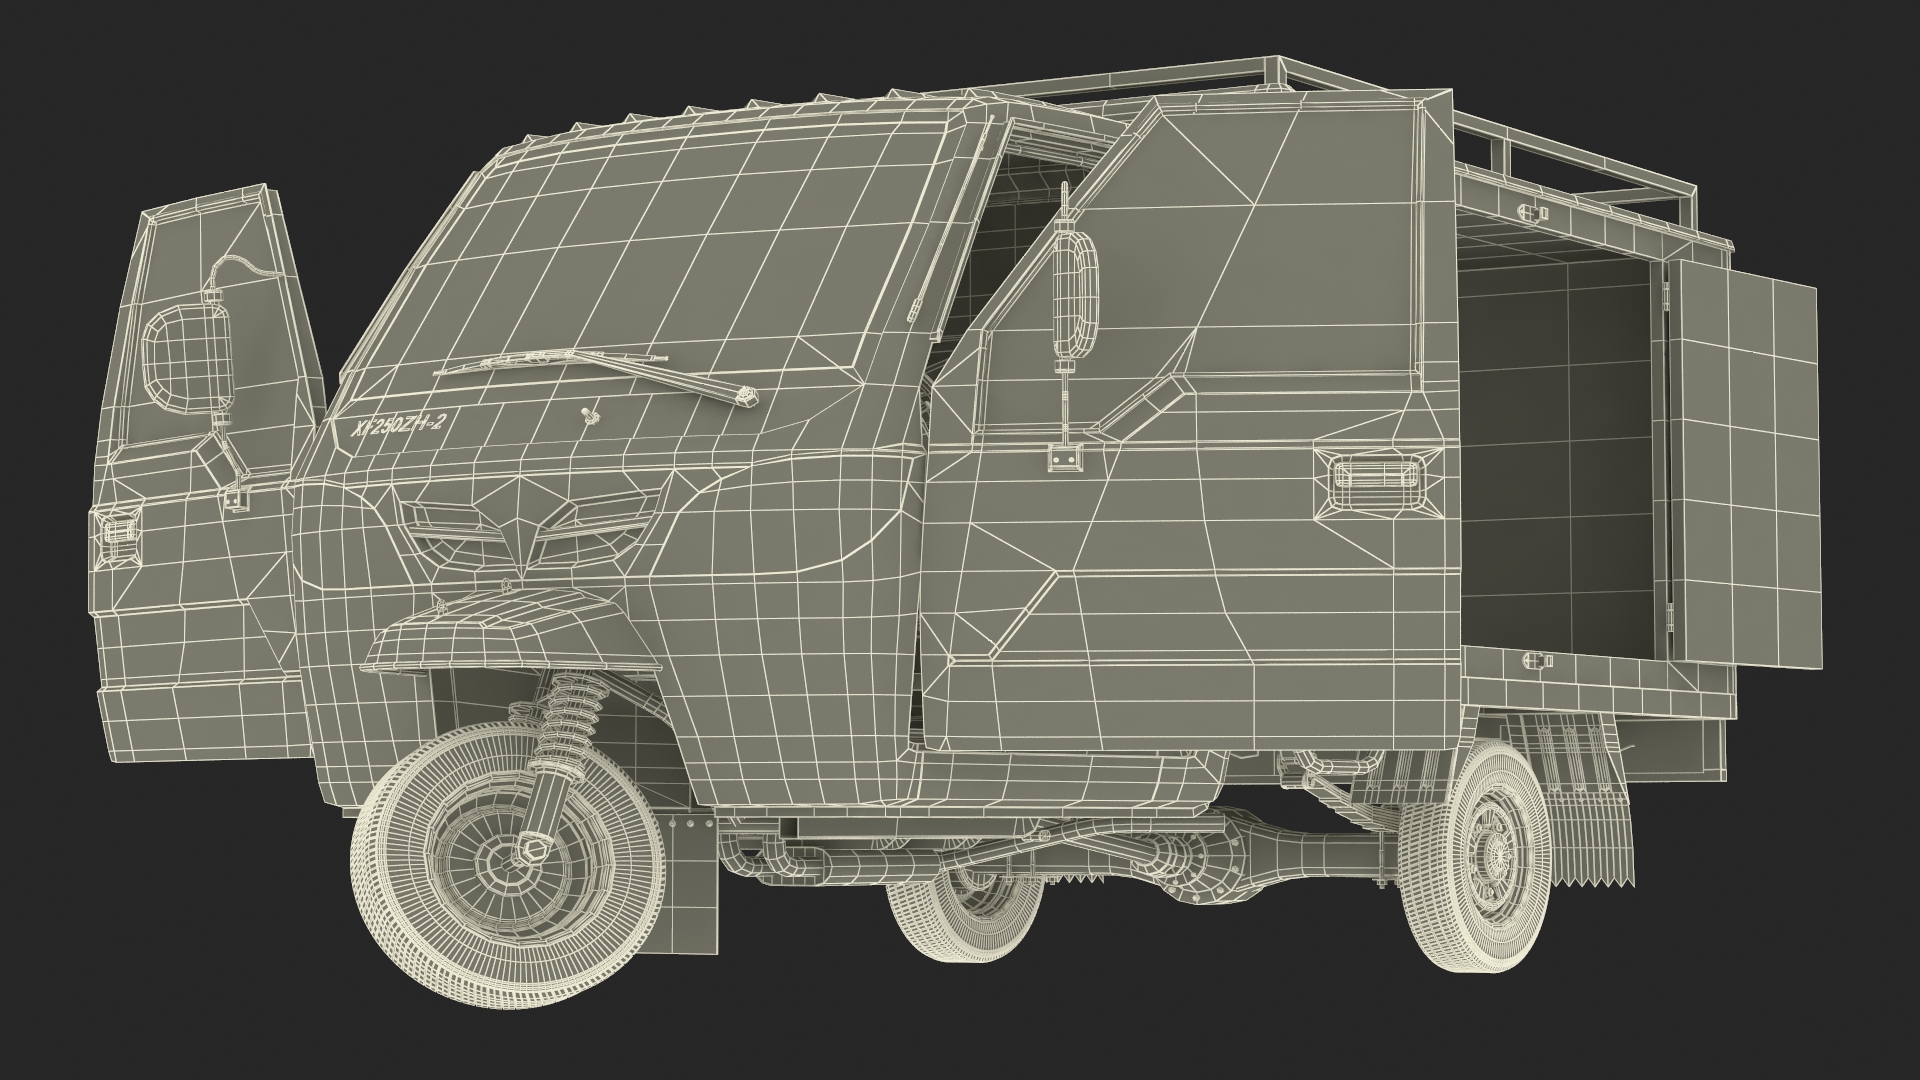The width and height of the screenshot is (1920, 1080).
Task: Pick the side mirror on the open left door
Action: click(x=188, y=360)
